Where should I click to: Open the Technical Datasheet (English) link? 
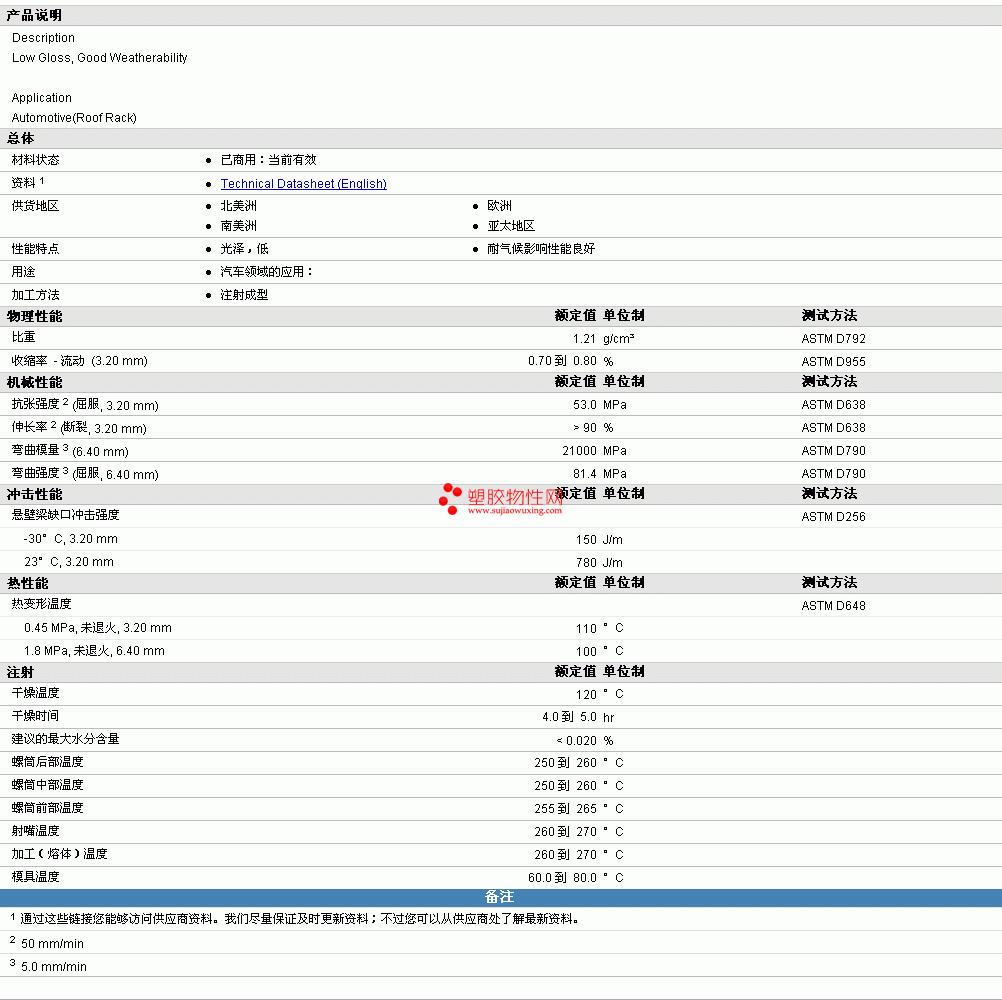pyautogui.click(x=303, y=184)
